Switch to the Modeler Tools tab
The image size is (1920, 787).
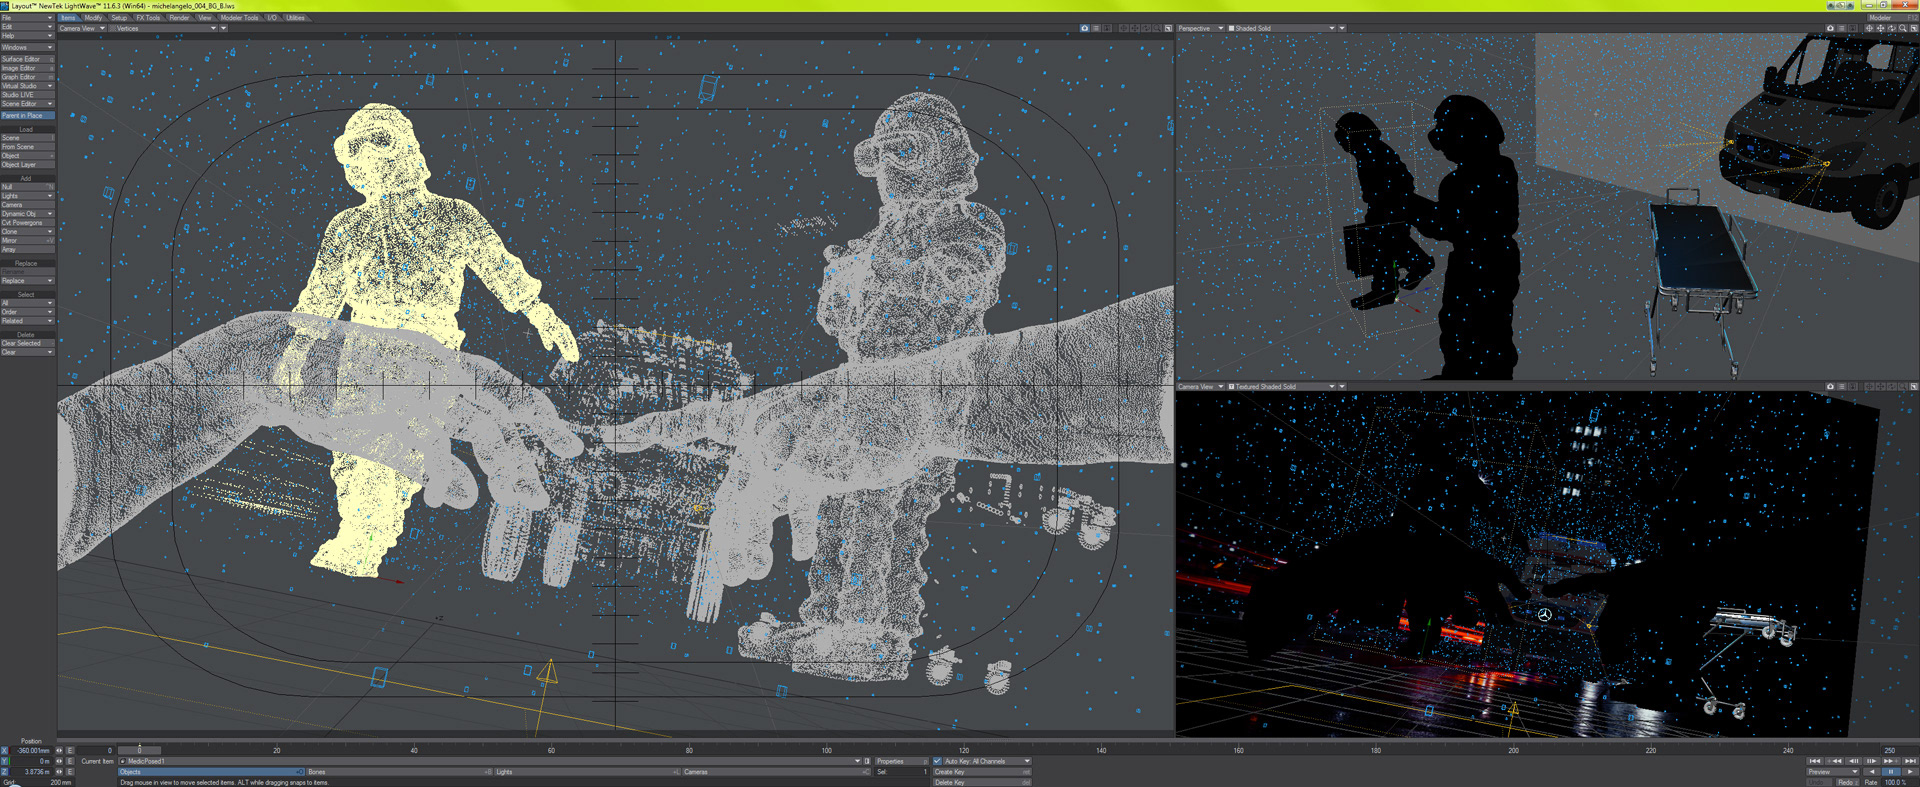(x=239, y=18)
